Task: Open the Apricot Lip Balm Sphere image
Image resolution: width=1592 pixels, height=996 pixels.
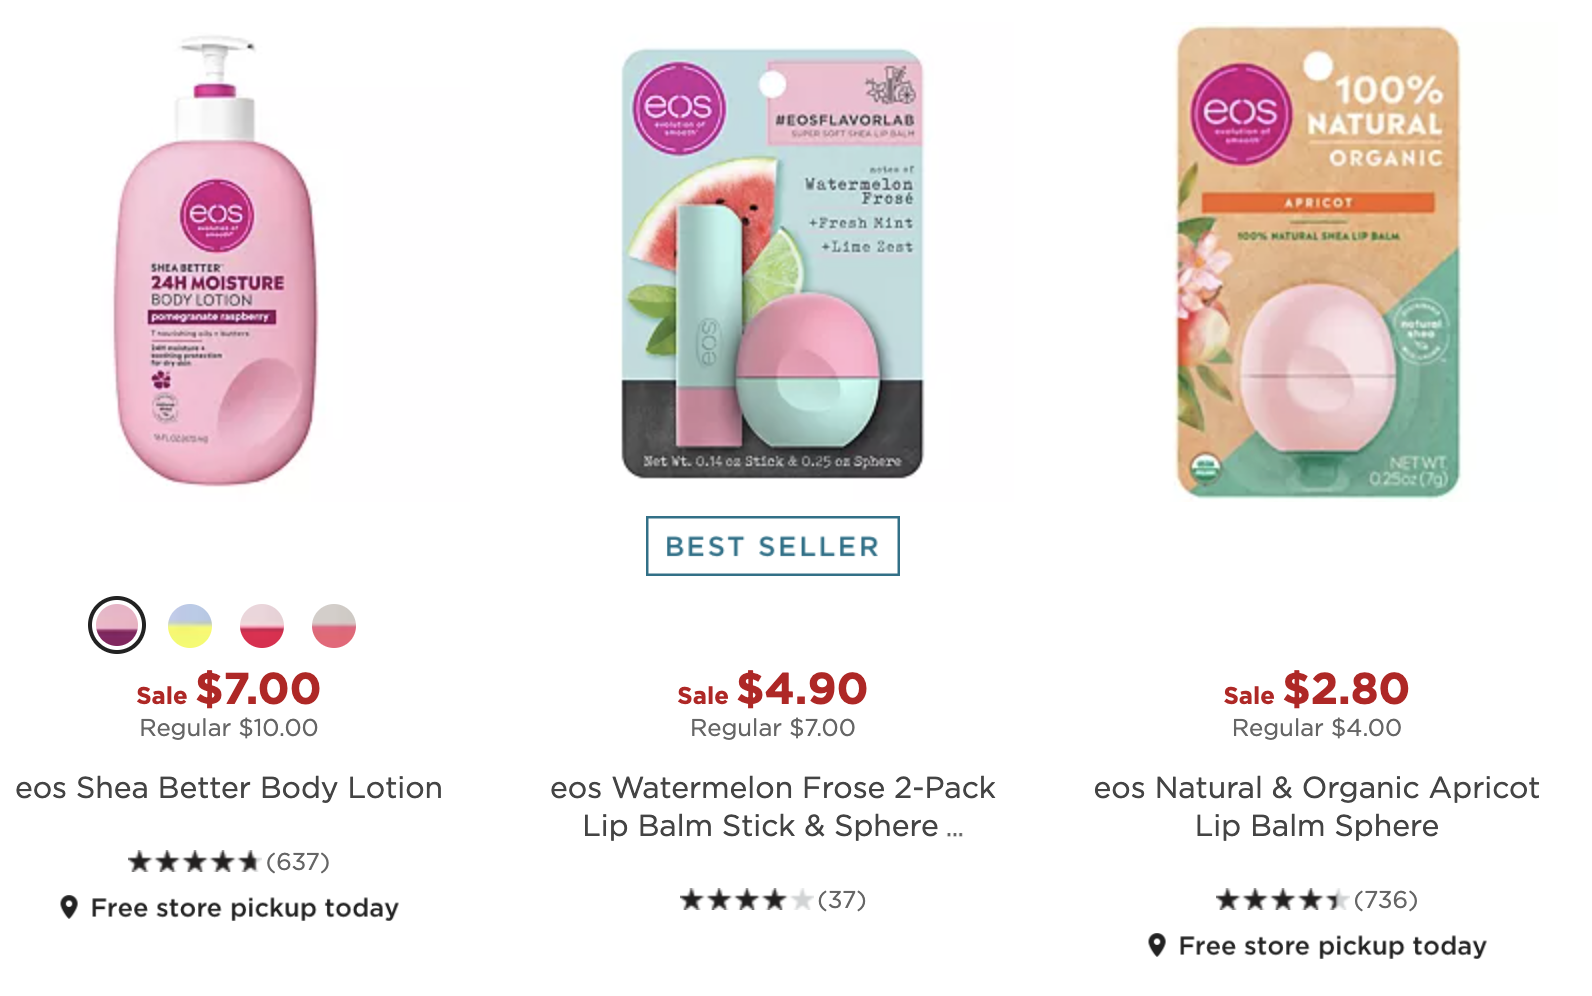Action: point(1318,262)
